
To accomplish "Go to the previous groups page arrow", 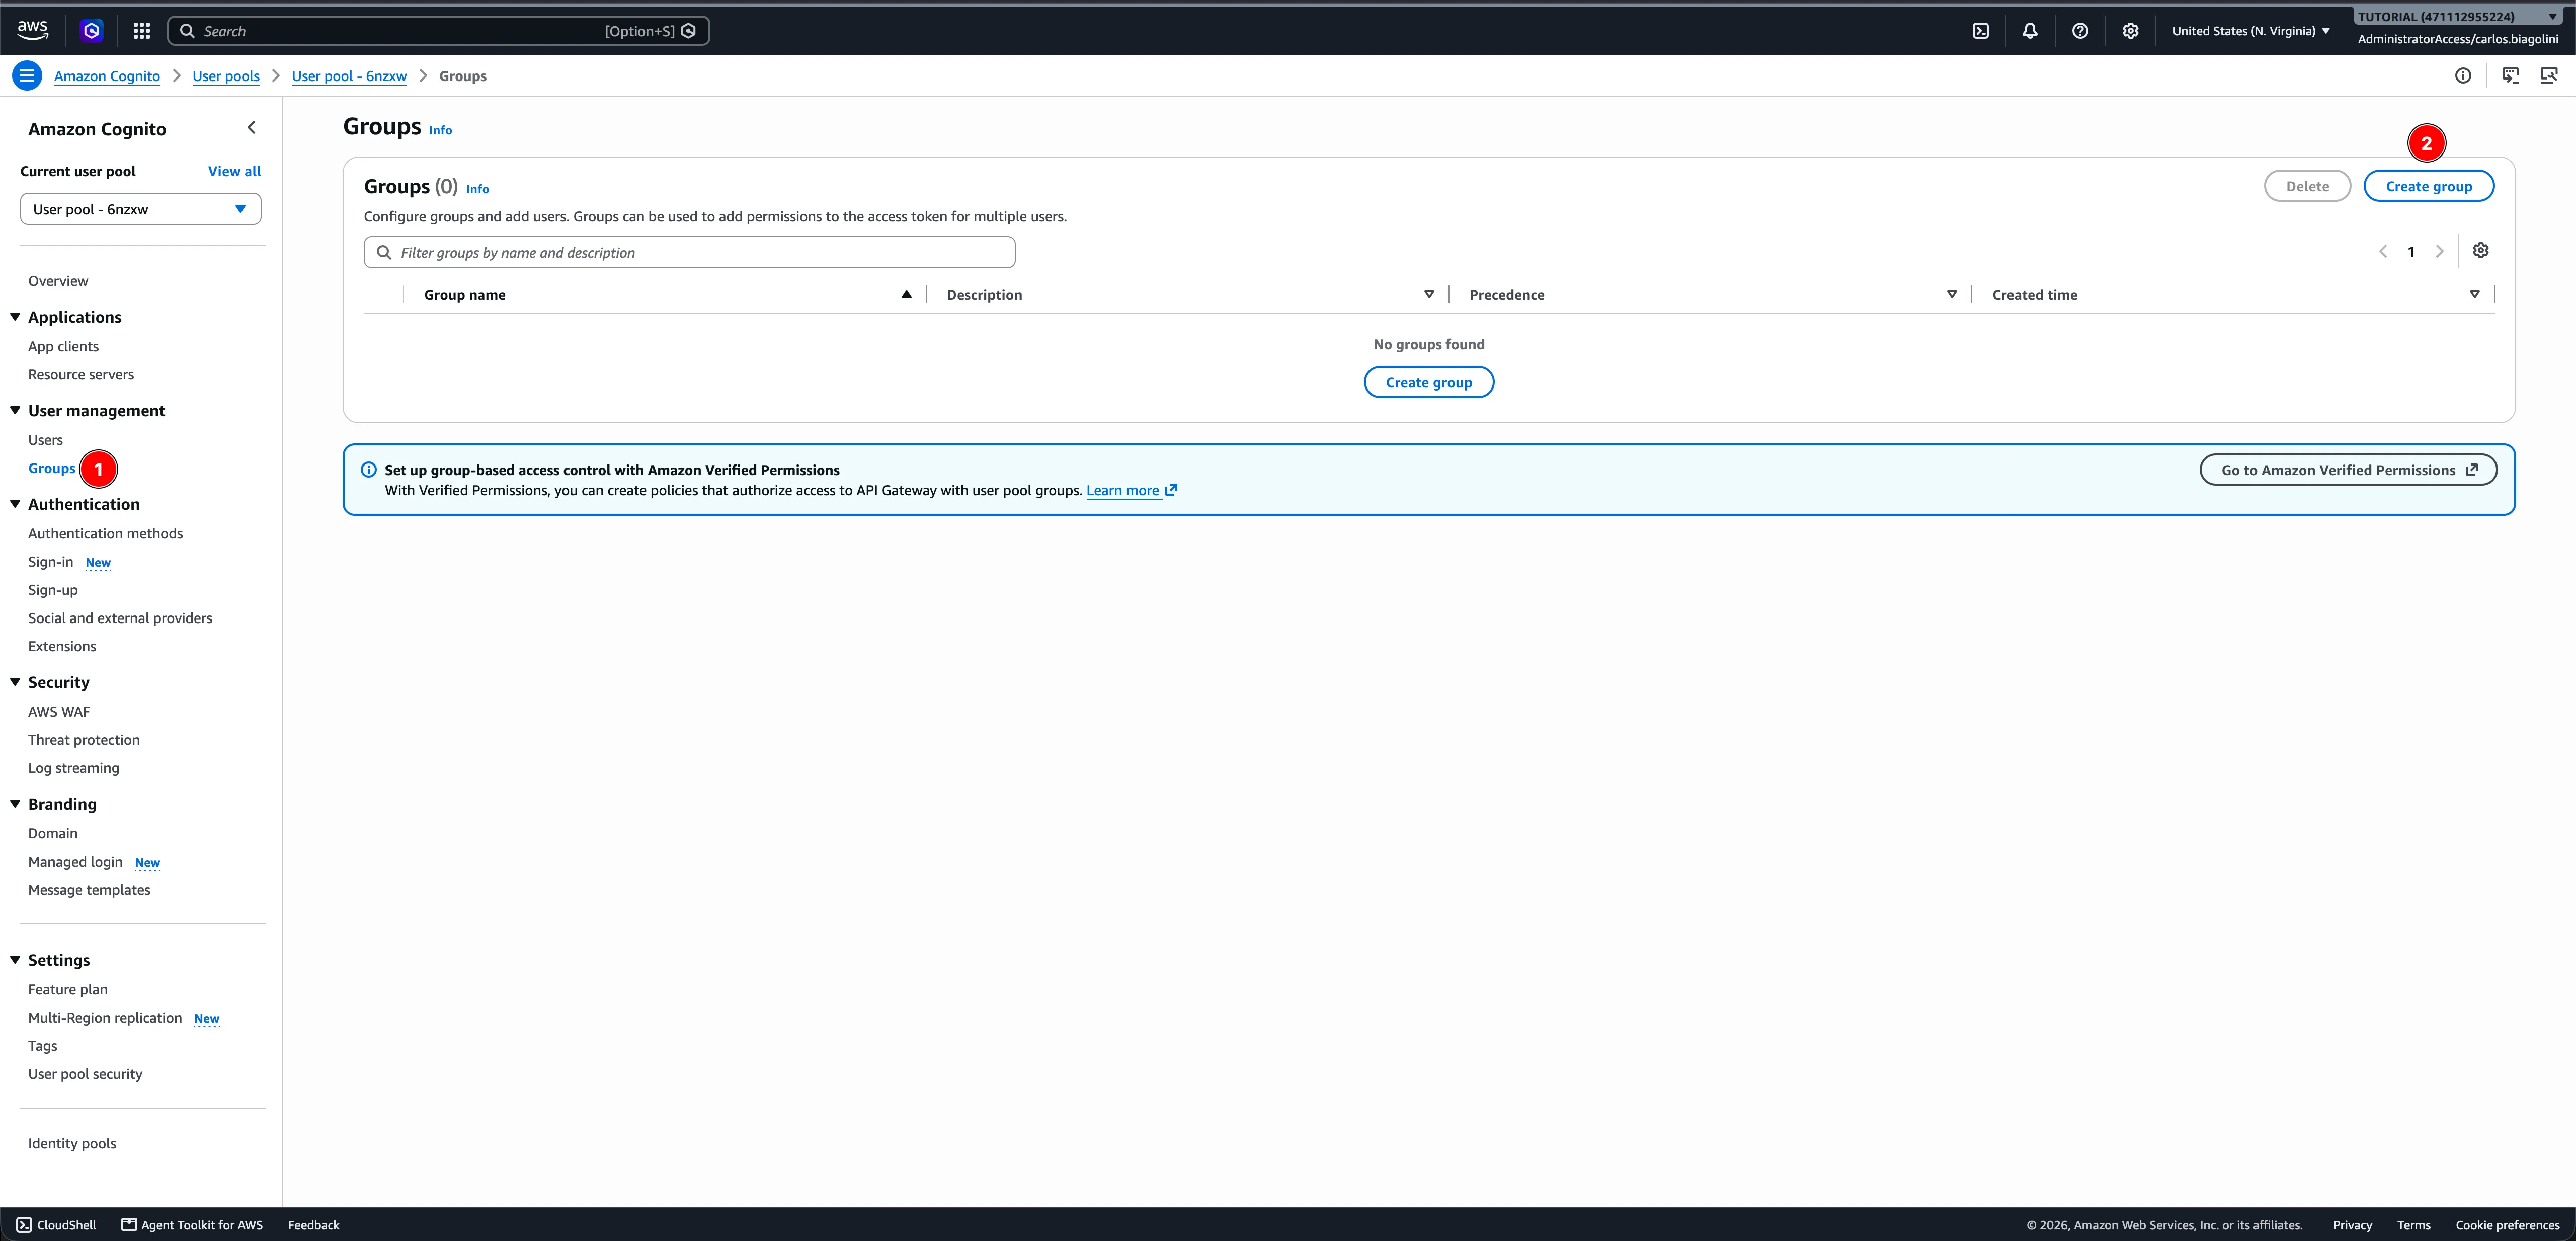I will pyautogui.click(x=2383, y=251).
